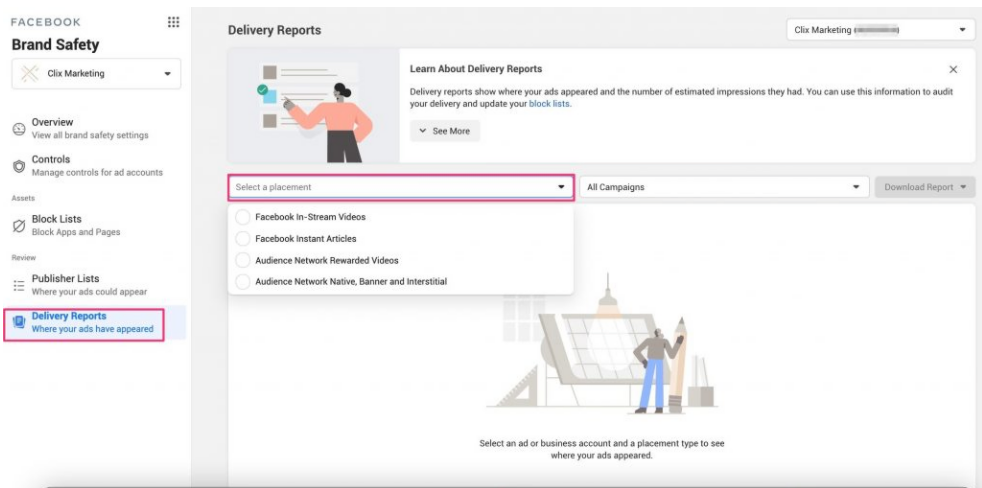Click the Delivery Reports page heading
This screenshot has height=488, width=982.
click(x=274, y=30)
